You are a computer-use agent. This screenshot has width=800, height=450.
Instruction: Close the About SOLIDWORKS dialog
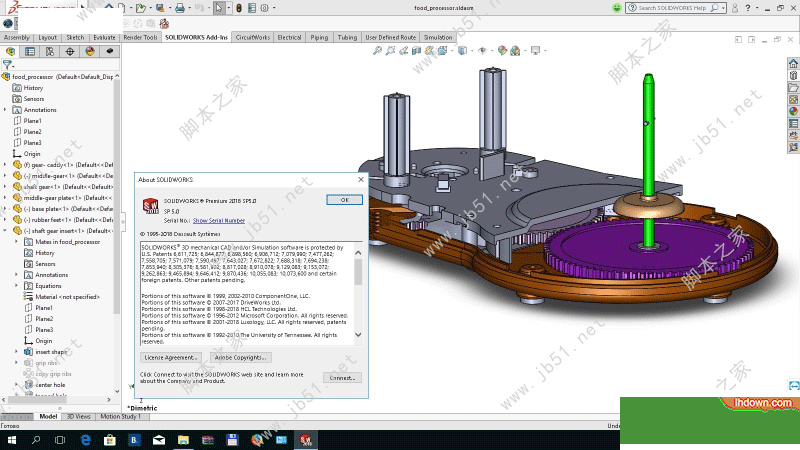coord(361,180)
